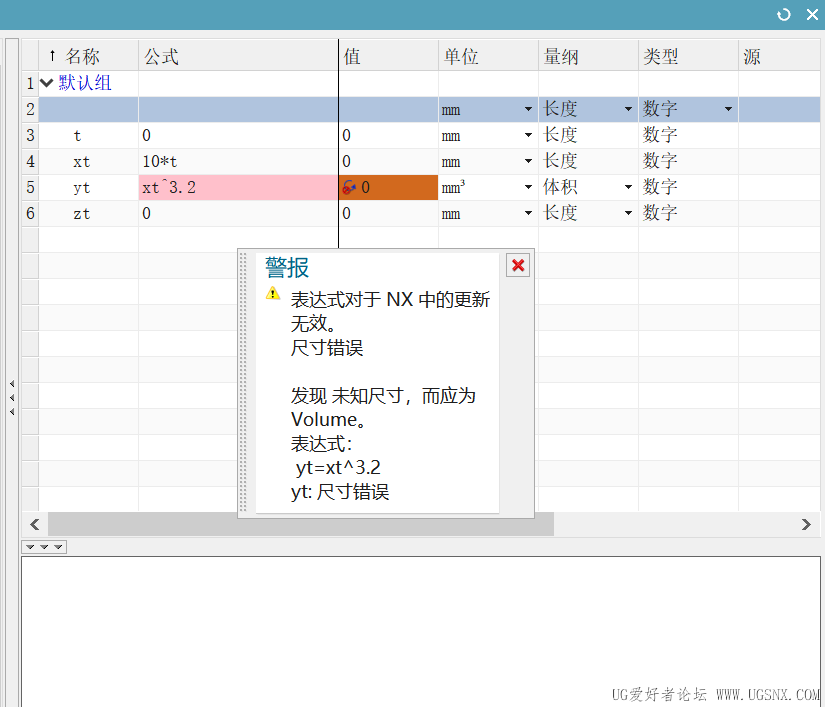Open unit dropdown in new expression row 2
The image size is (825, 707).
coord(528,109)
